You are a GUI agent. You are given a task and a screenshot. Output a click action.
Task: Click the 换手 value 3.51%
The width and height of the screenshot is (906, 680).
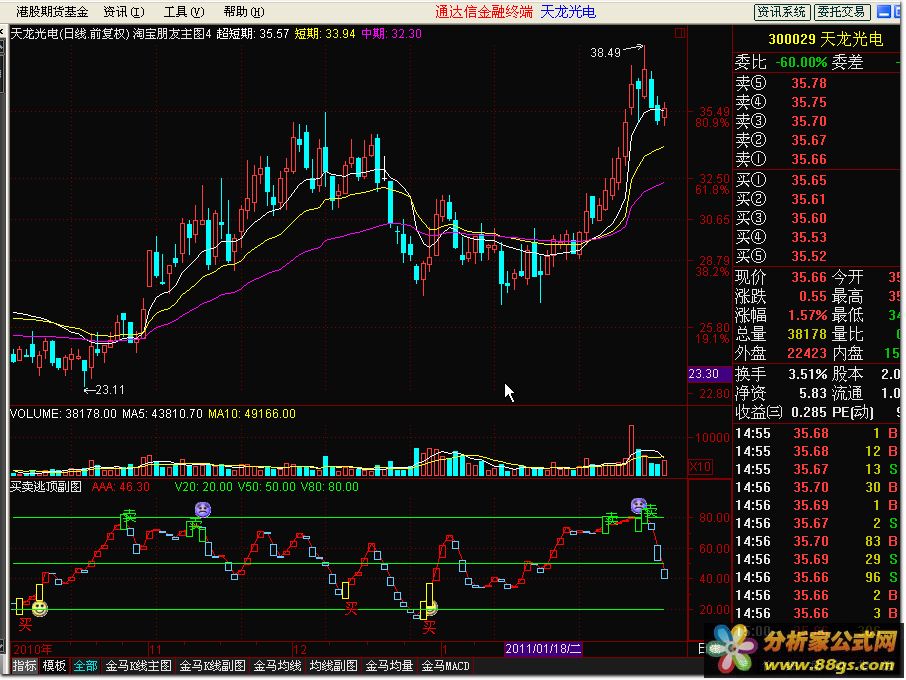[x=808, y=374]
